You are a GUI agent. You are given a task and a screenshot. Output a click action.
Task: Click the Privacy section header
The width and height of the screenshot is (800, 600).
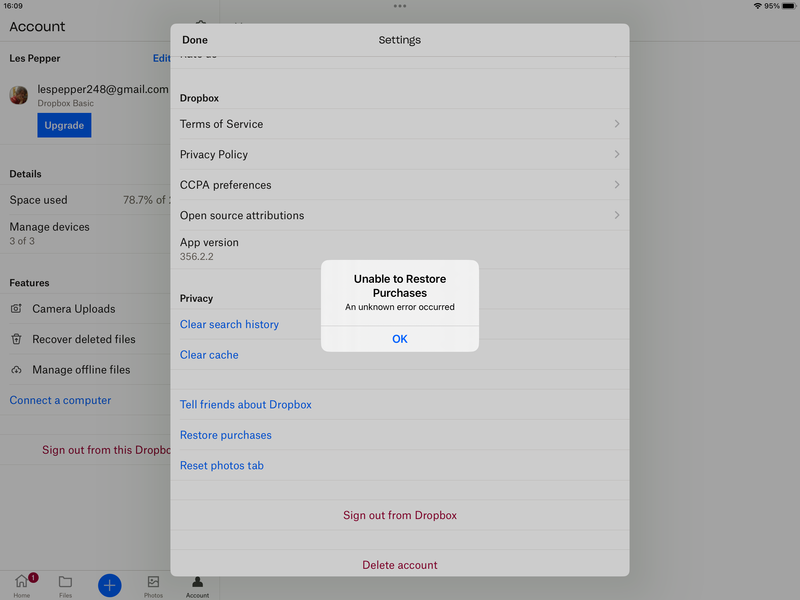click(196, 298)
